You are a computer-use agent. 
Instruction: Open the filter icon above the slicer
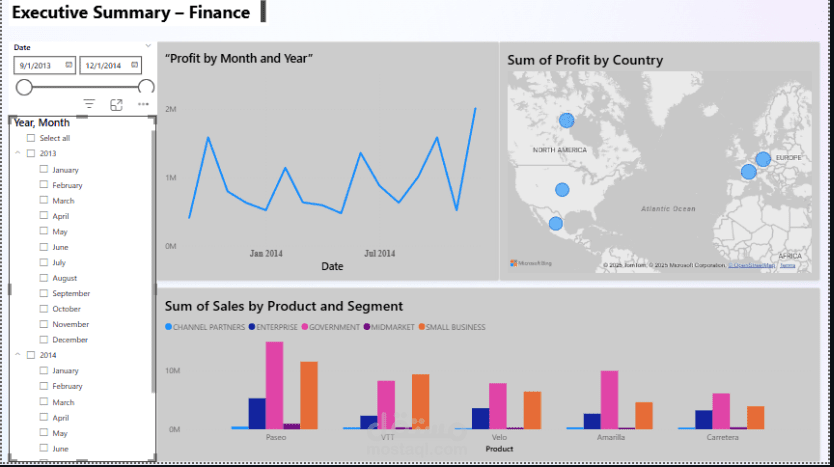[x=89, y=104]
